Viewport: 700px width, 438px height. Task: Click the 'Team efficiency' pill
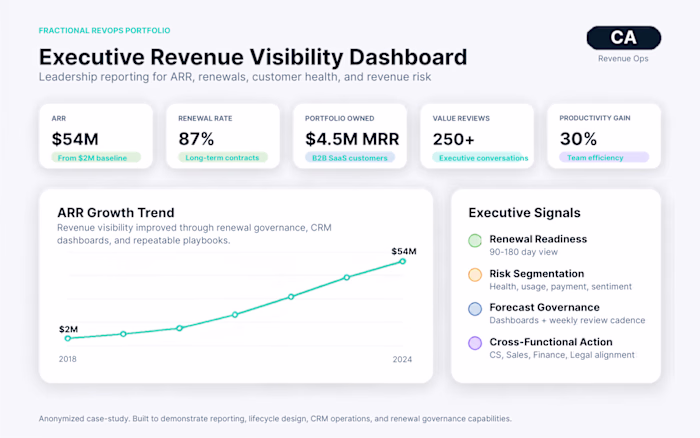pos(604,158)
